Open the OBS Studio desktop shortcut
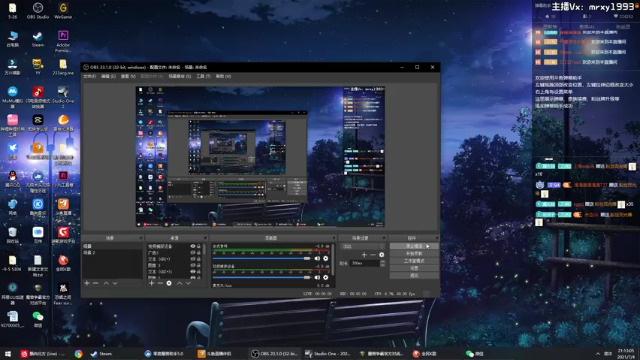The image size is (640, 360). pos(38,11)
